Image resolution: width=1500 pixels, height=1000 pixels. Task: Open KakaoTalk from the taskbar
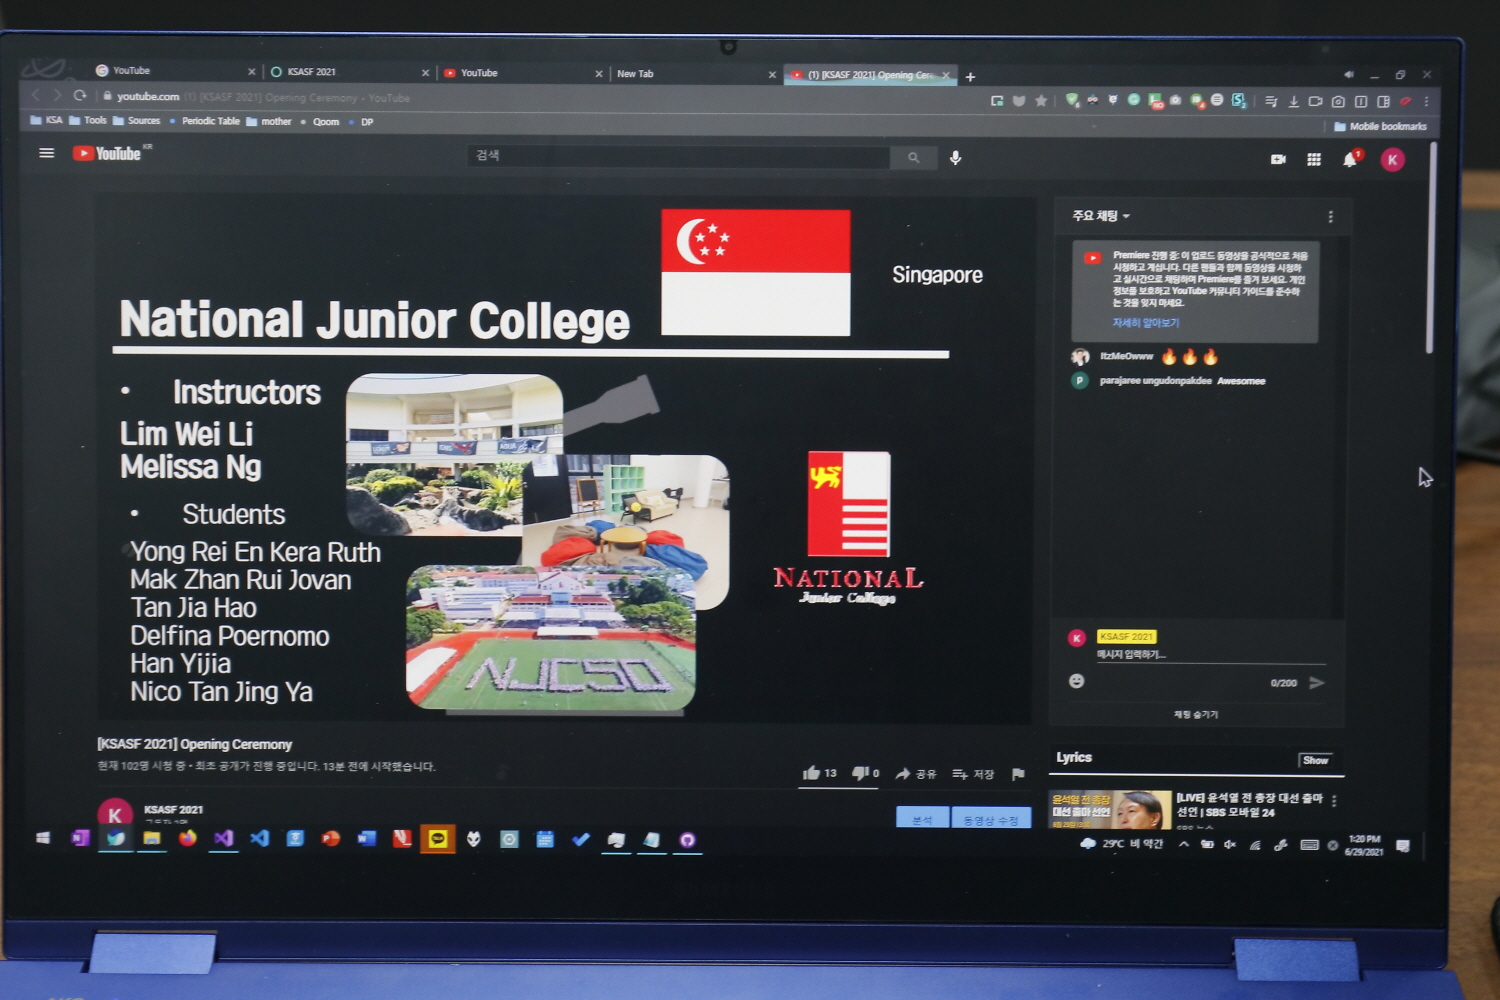pos(438,839)
